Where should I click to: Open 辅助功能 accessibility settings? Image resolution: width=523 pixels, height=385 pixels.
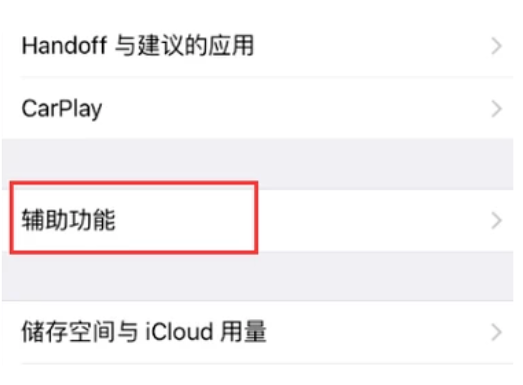click(257, 220)
